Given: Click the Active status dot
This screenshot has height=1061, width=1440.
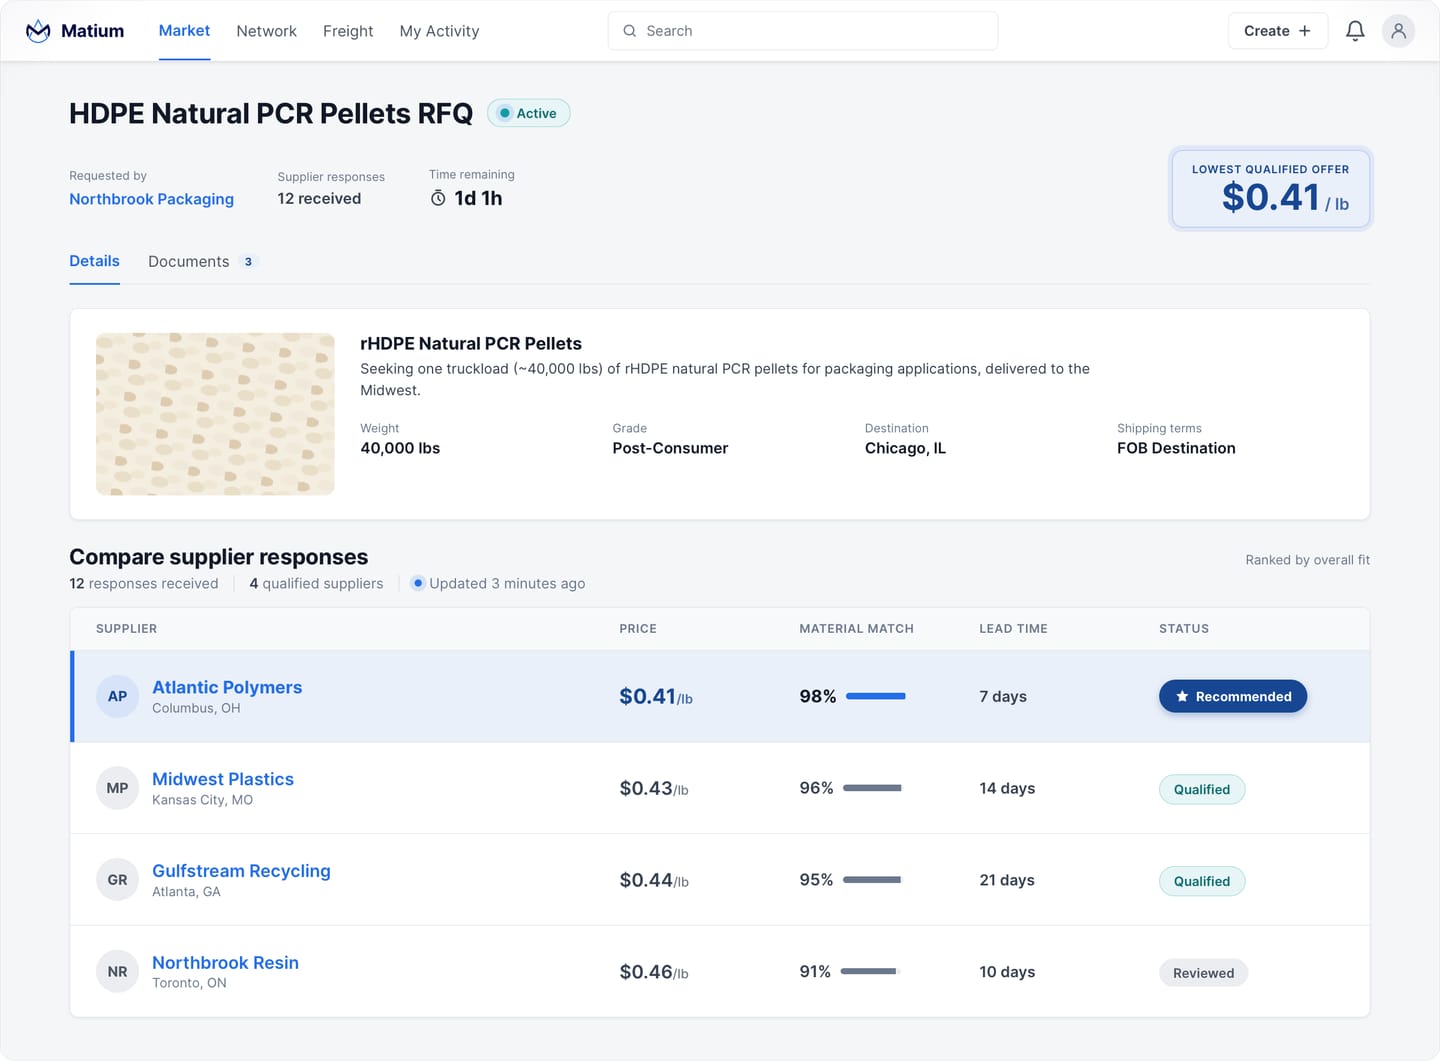Looking at the screenshot, I should (504, 113).
